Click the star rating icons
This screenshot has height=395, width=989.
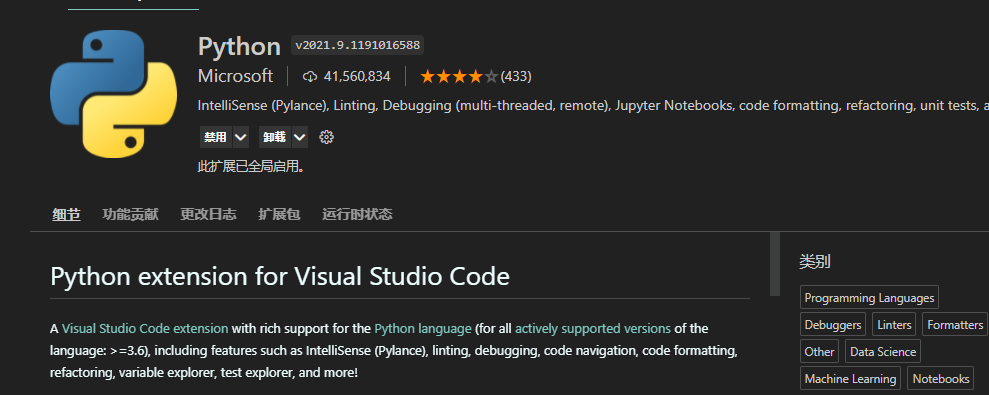coord(459,77)
